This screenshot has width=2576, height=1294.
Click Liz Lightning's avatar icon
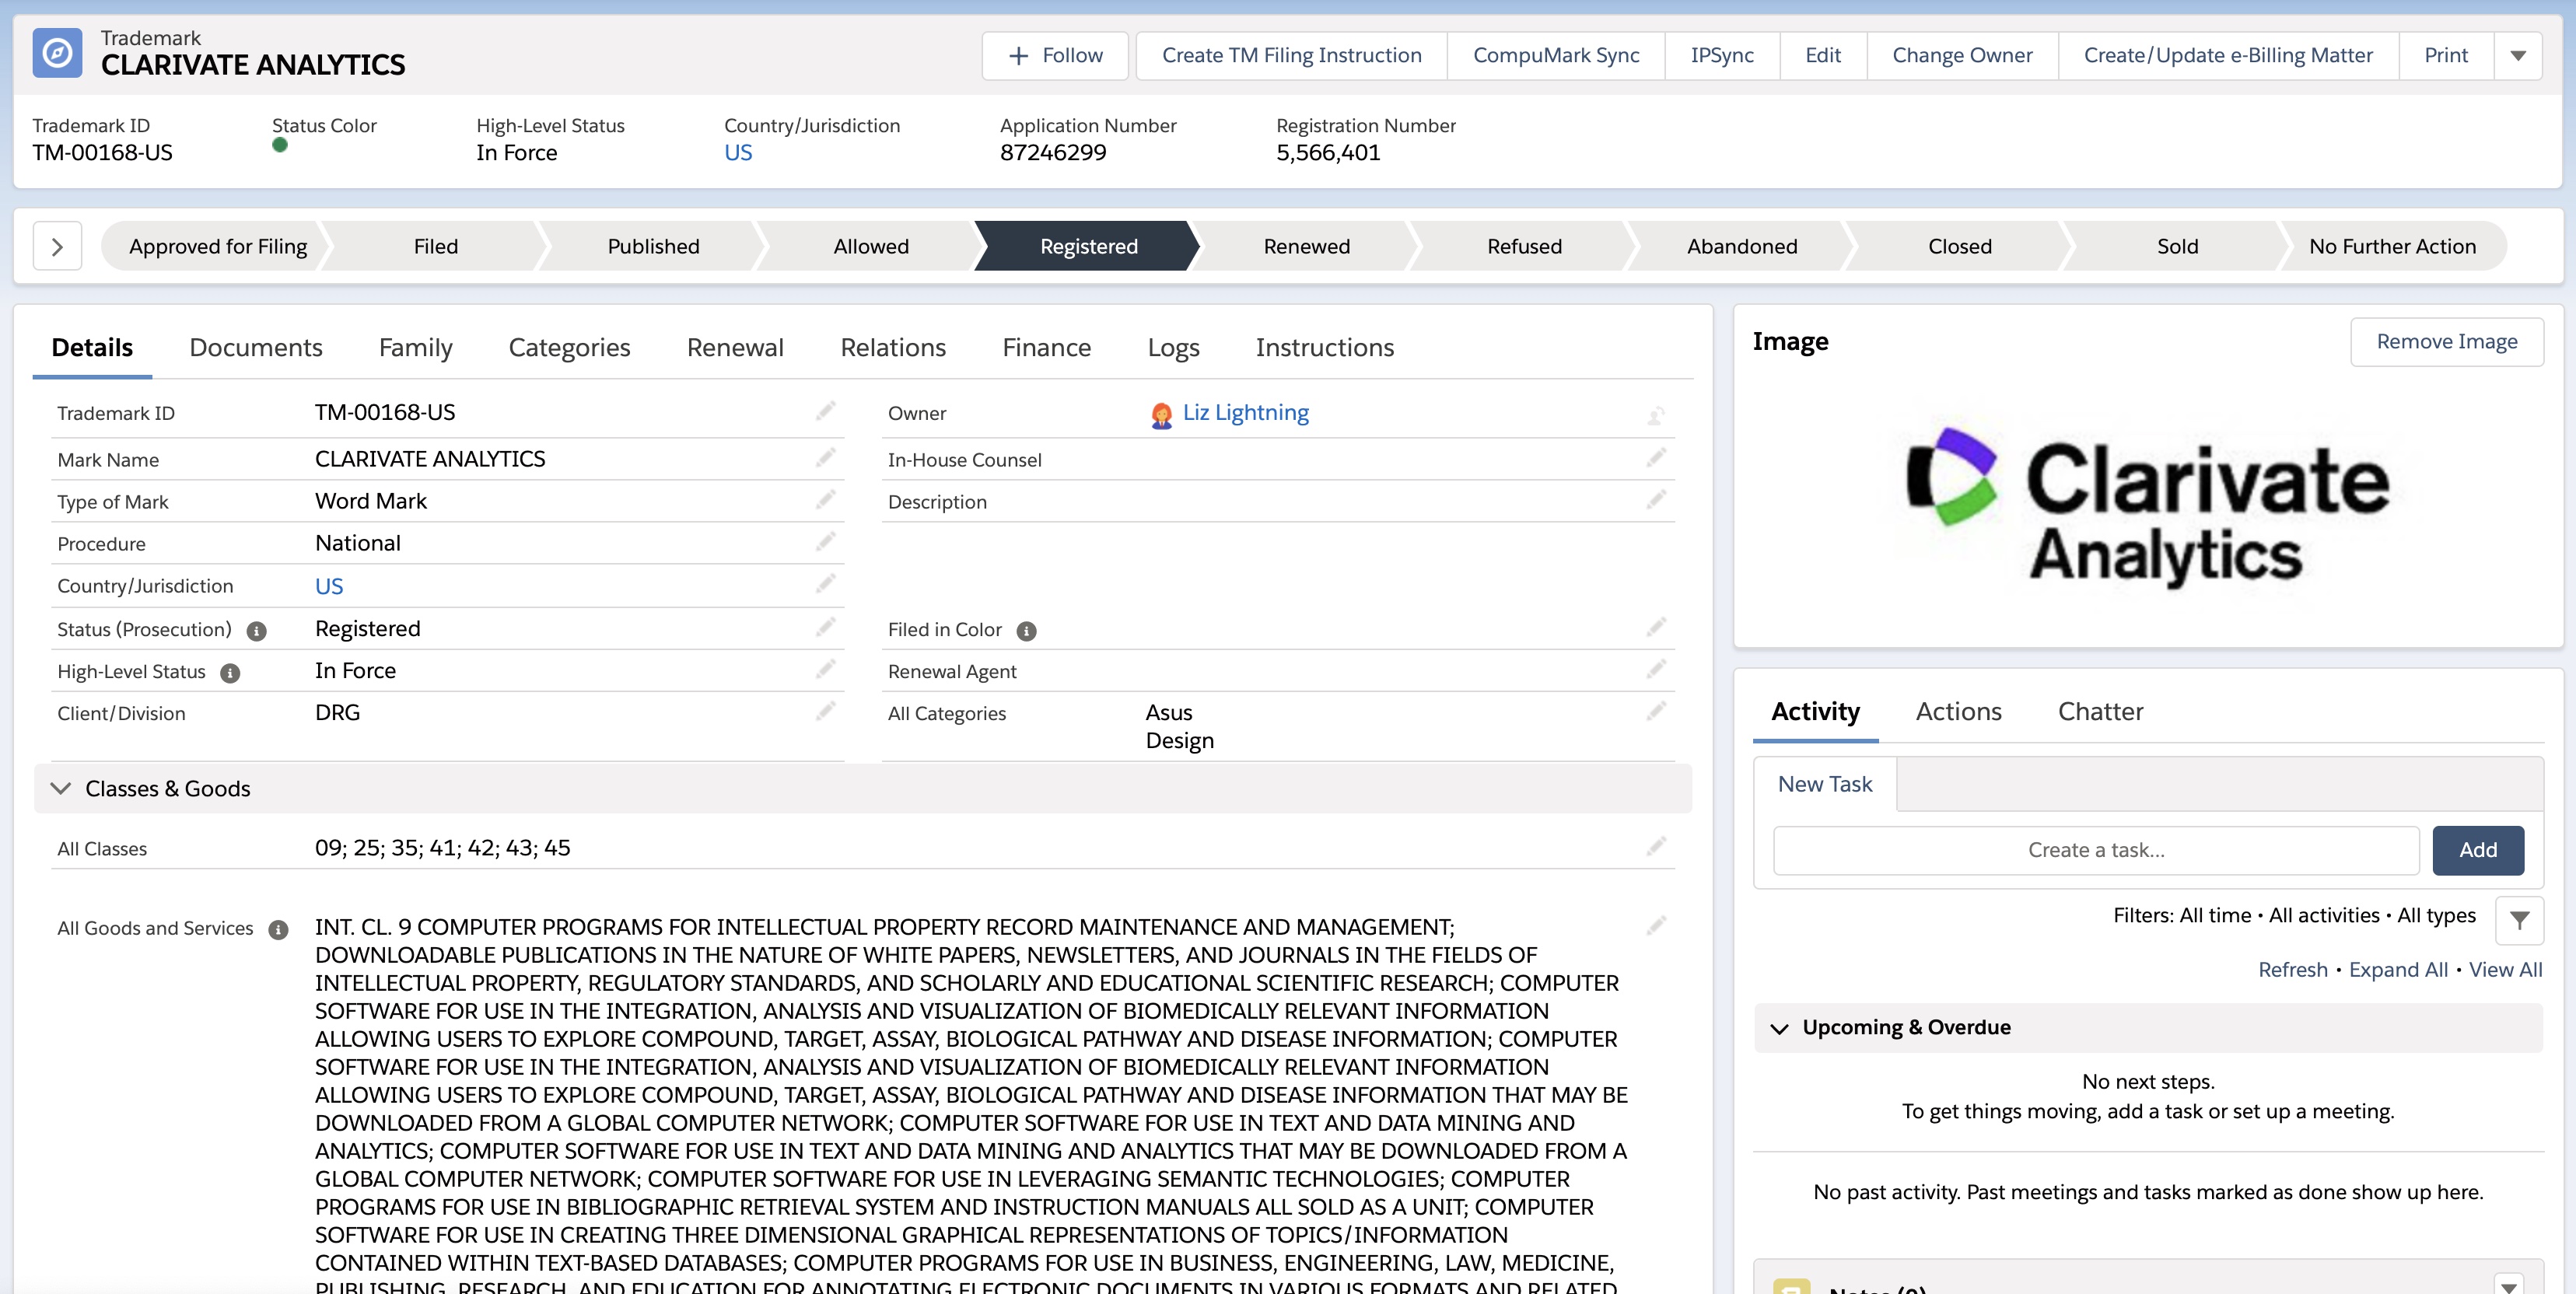click(x=1161, y=412)
